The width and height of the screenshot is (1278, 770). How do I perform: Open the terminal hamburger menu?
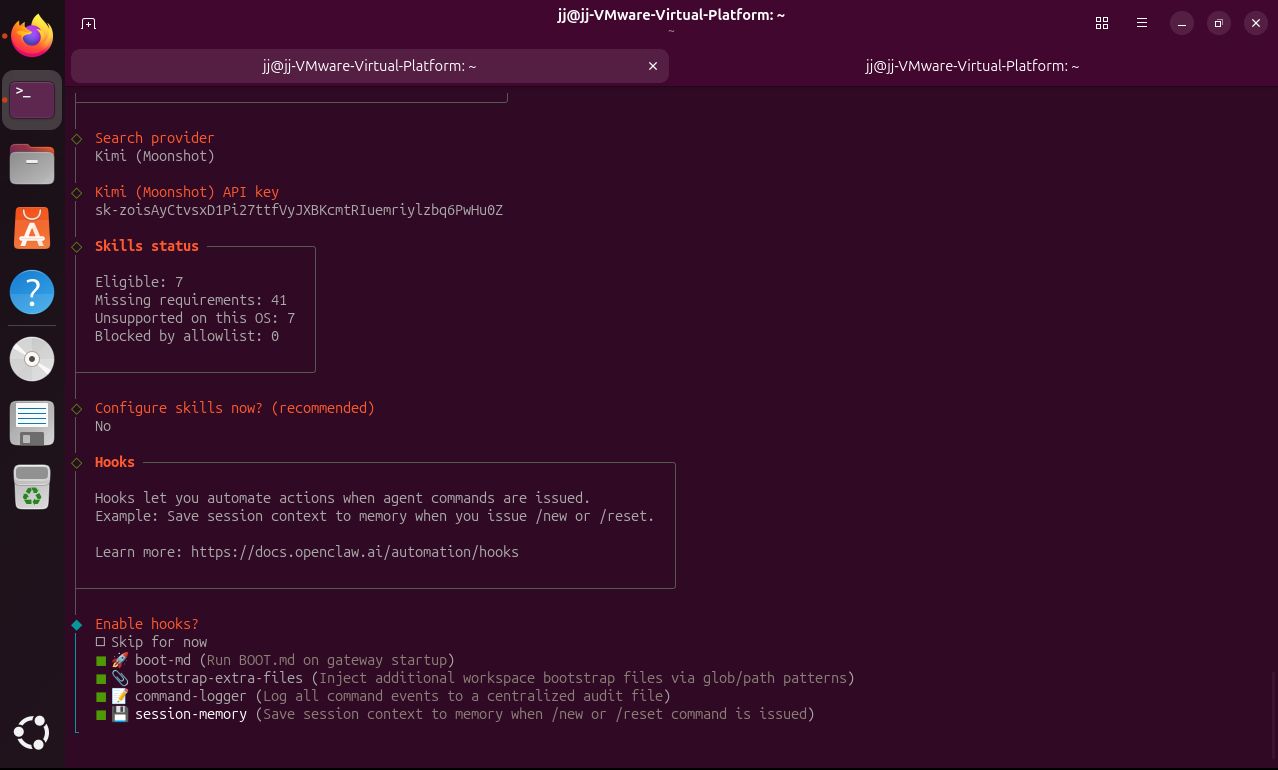click(1141, 23)
